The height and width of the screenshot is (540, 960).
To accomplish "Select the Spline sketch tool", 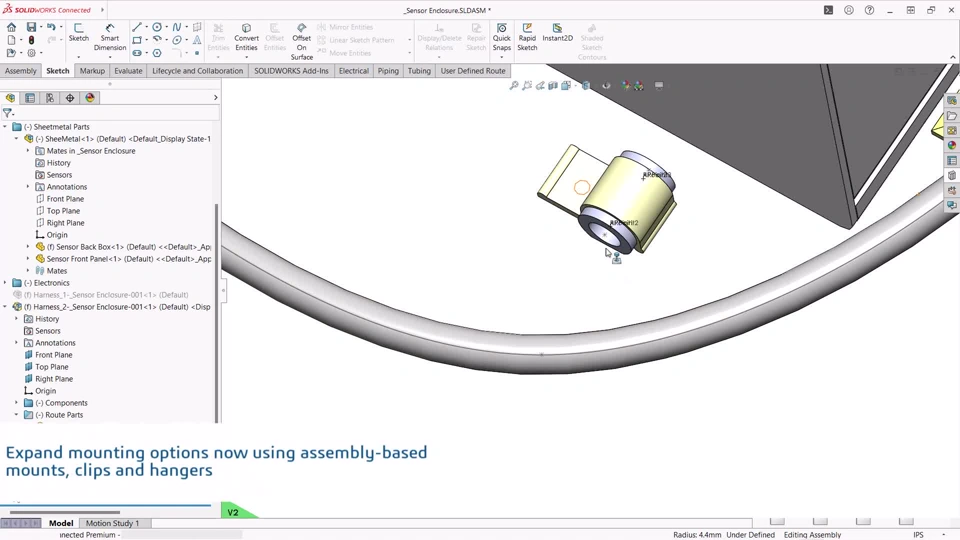I will point(177,27).
